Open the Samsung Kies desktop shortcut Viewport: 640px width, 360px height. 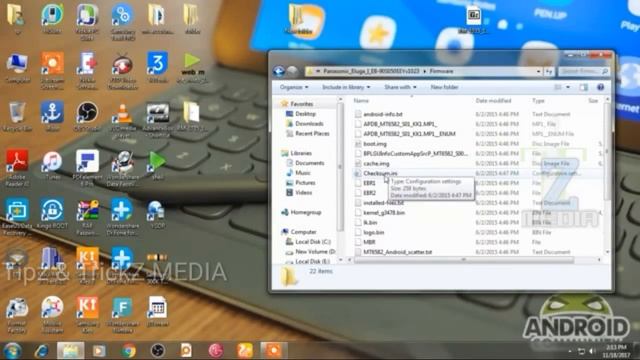[87, 314]
